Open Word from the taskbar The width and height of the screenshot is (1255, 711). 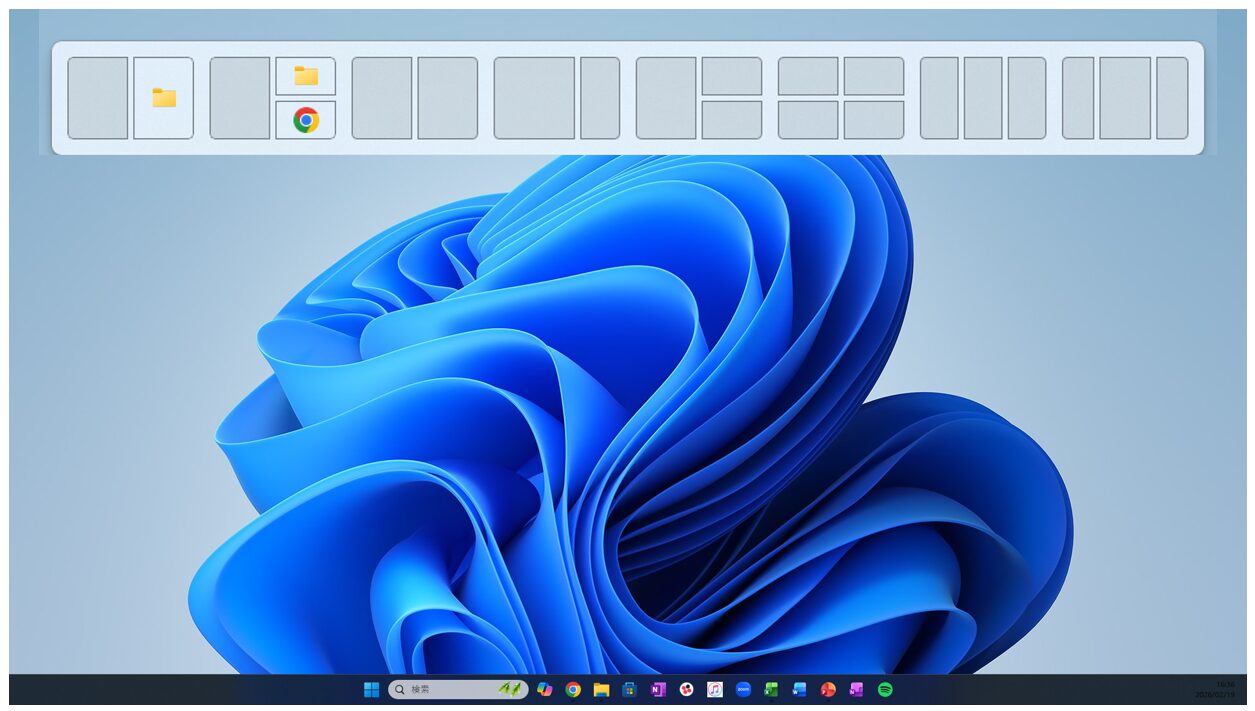799,689
